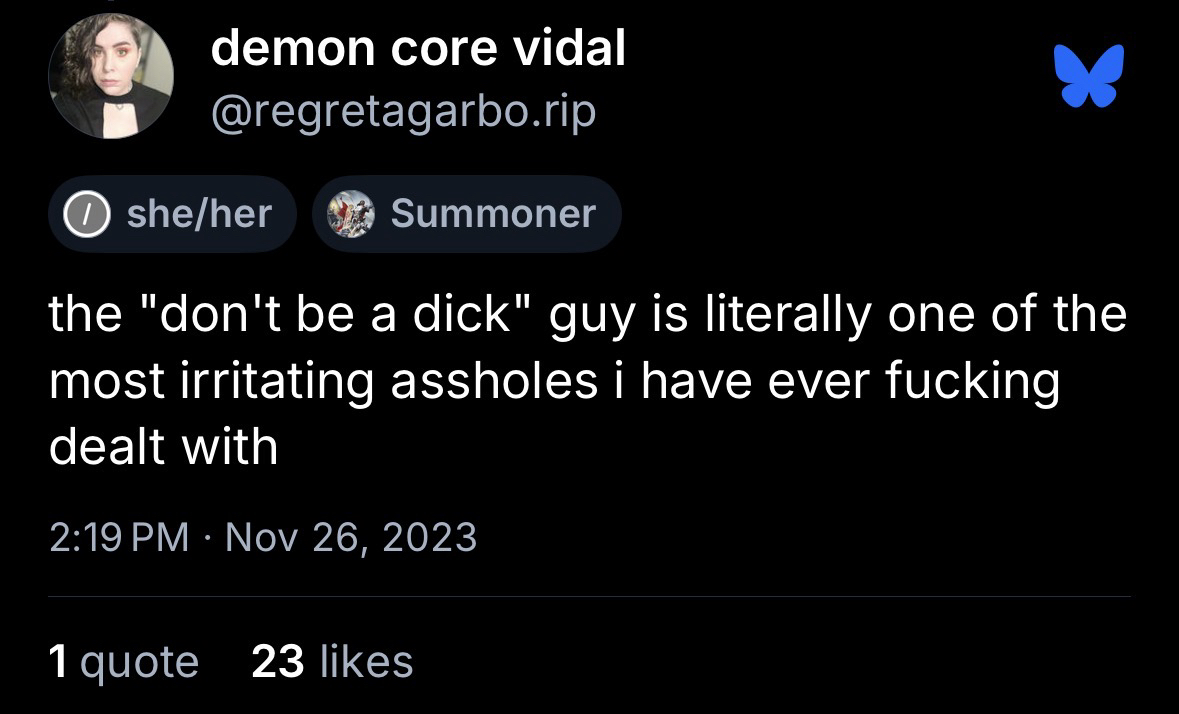This screenshot has width=1179, height=714.
Task: Select the she/her label text
Action: click(198, 213)
